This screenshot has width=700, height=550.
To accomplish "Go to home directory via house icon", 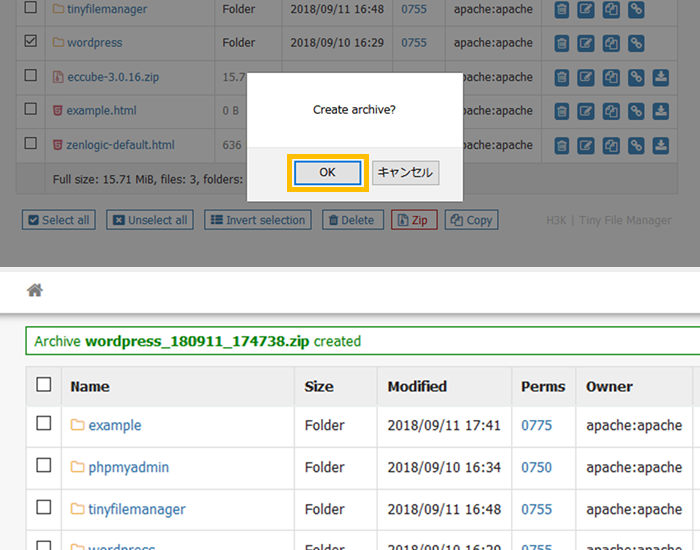I will [x=35, y=290].
